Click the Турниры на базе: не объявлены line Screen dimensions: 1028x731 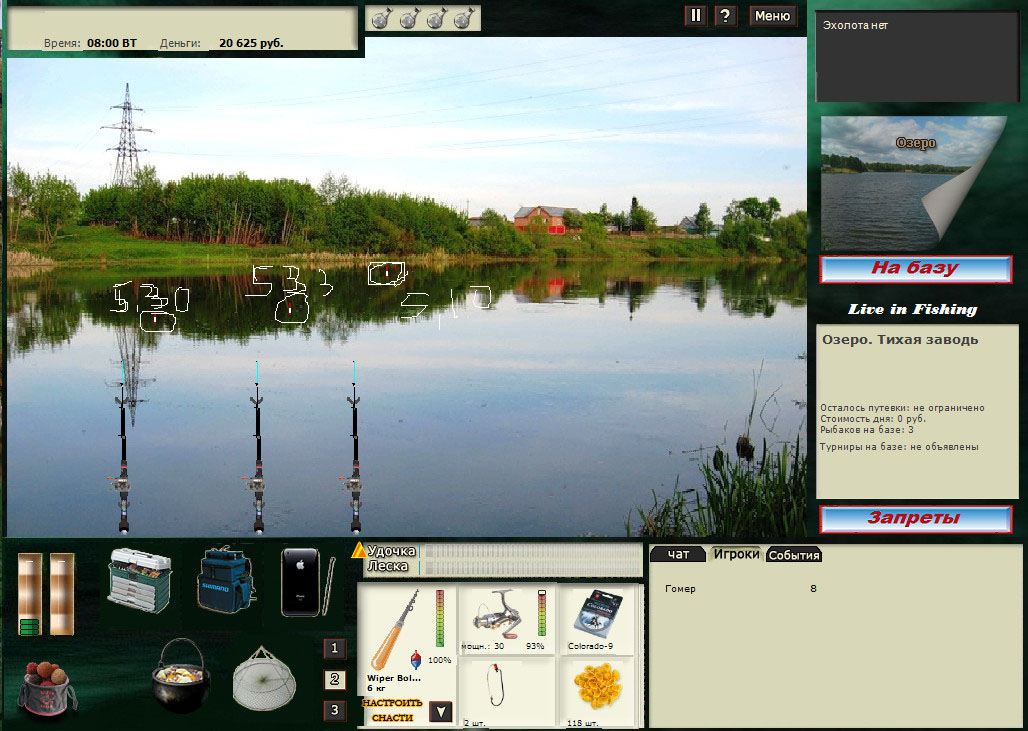pos(899,446)
